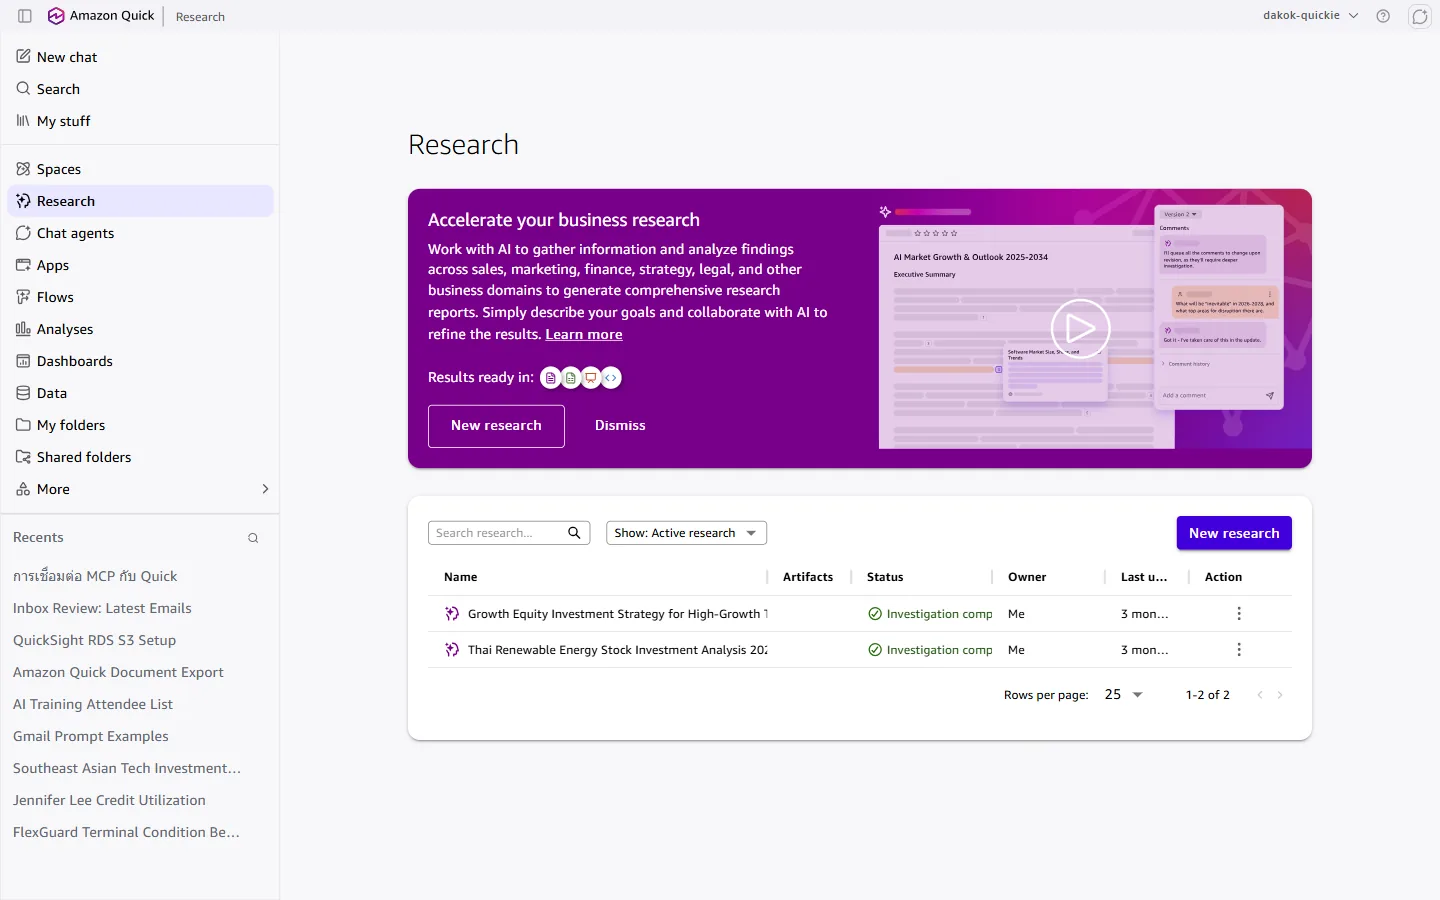Open recent QuickSight RDS S3 Setup
Viewport: 1440px width, 900px height.
[94, 640]
